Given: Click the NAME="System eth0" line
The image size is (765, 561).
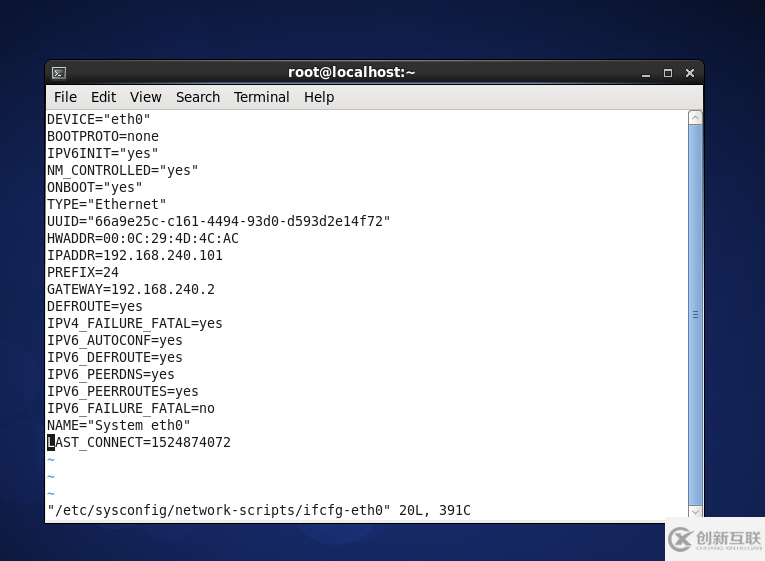Looking at the screenshot, I should (119, 425).
